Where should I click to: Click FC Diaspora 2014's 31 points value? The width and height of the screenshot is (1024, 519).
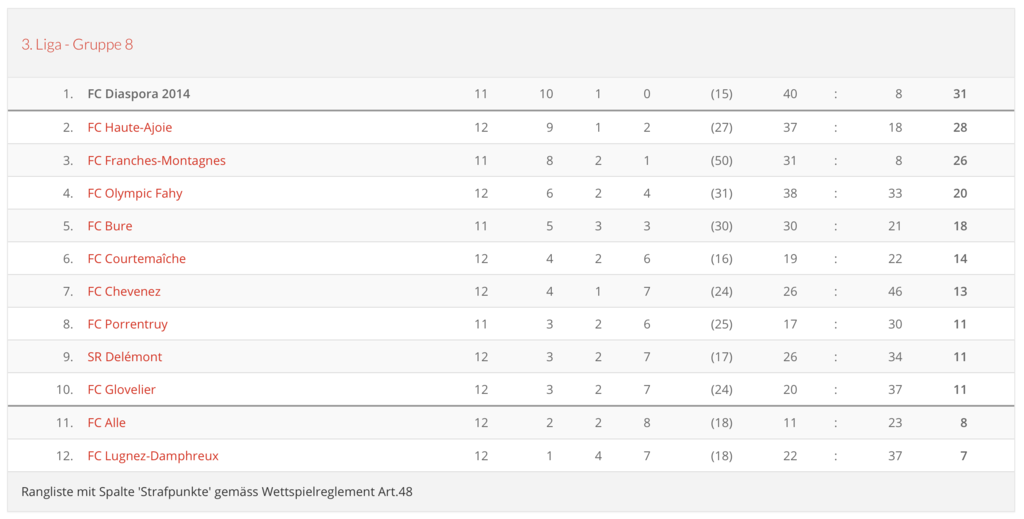click(x=960, y=94)
